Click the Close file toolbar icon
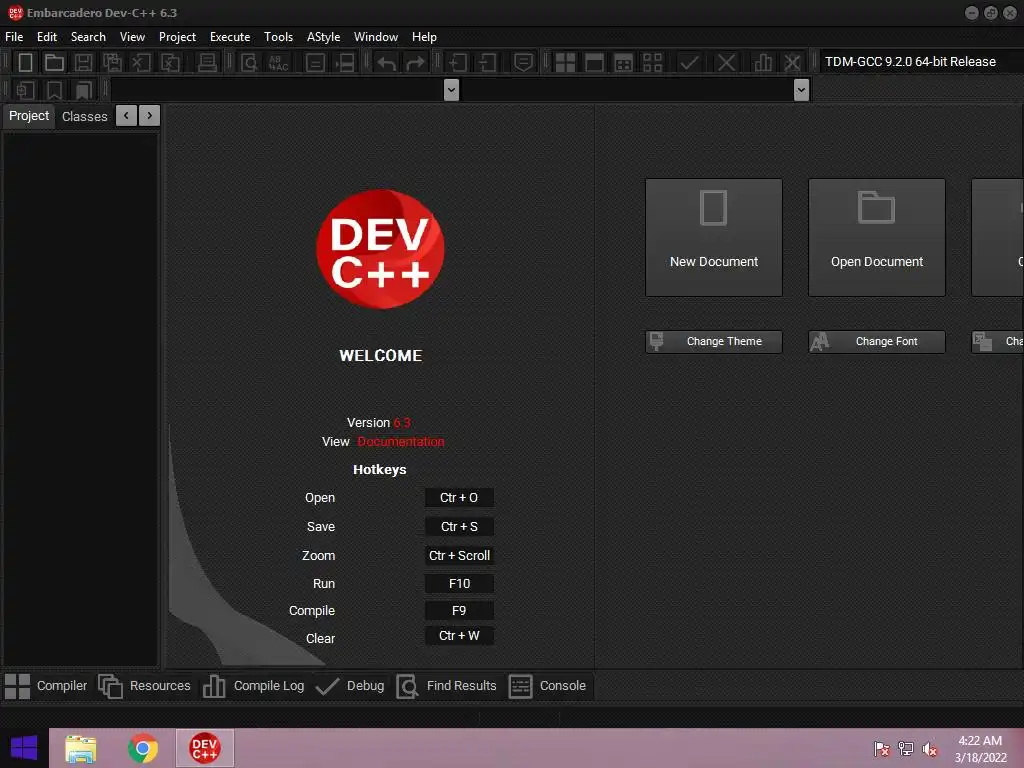 pyautogui.click(x=141, y=63)
